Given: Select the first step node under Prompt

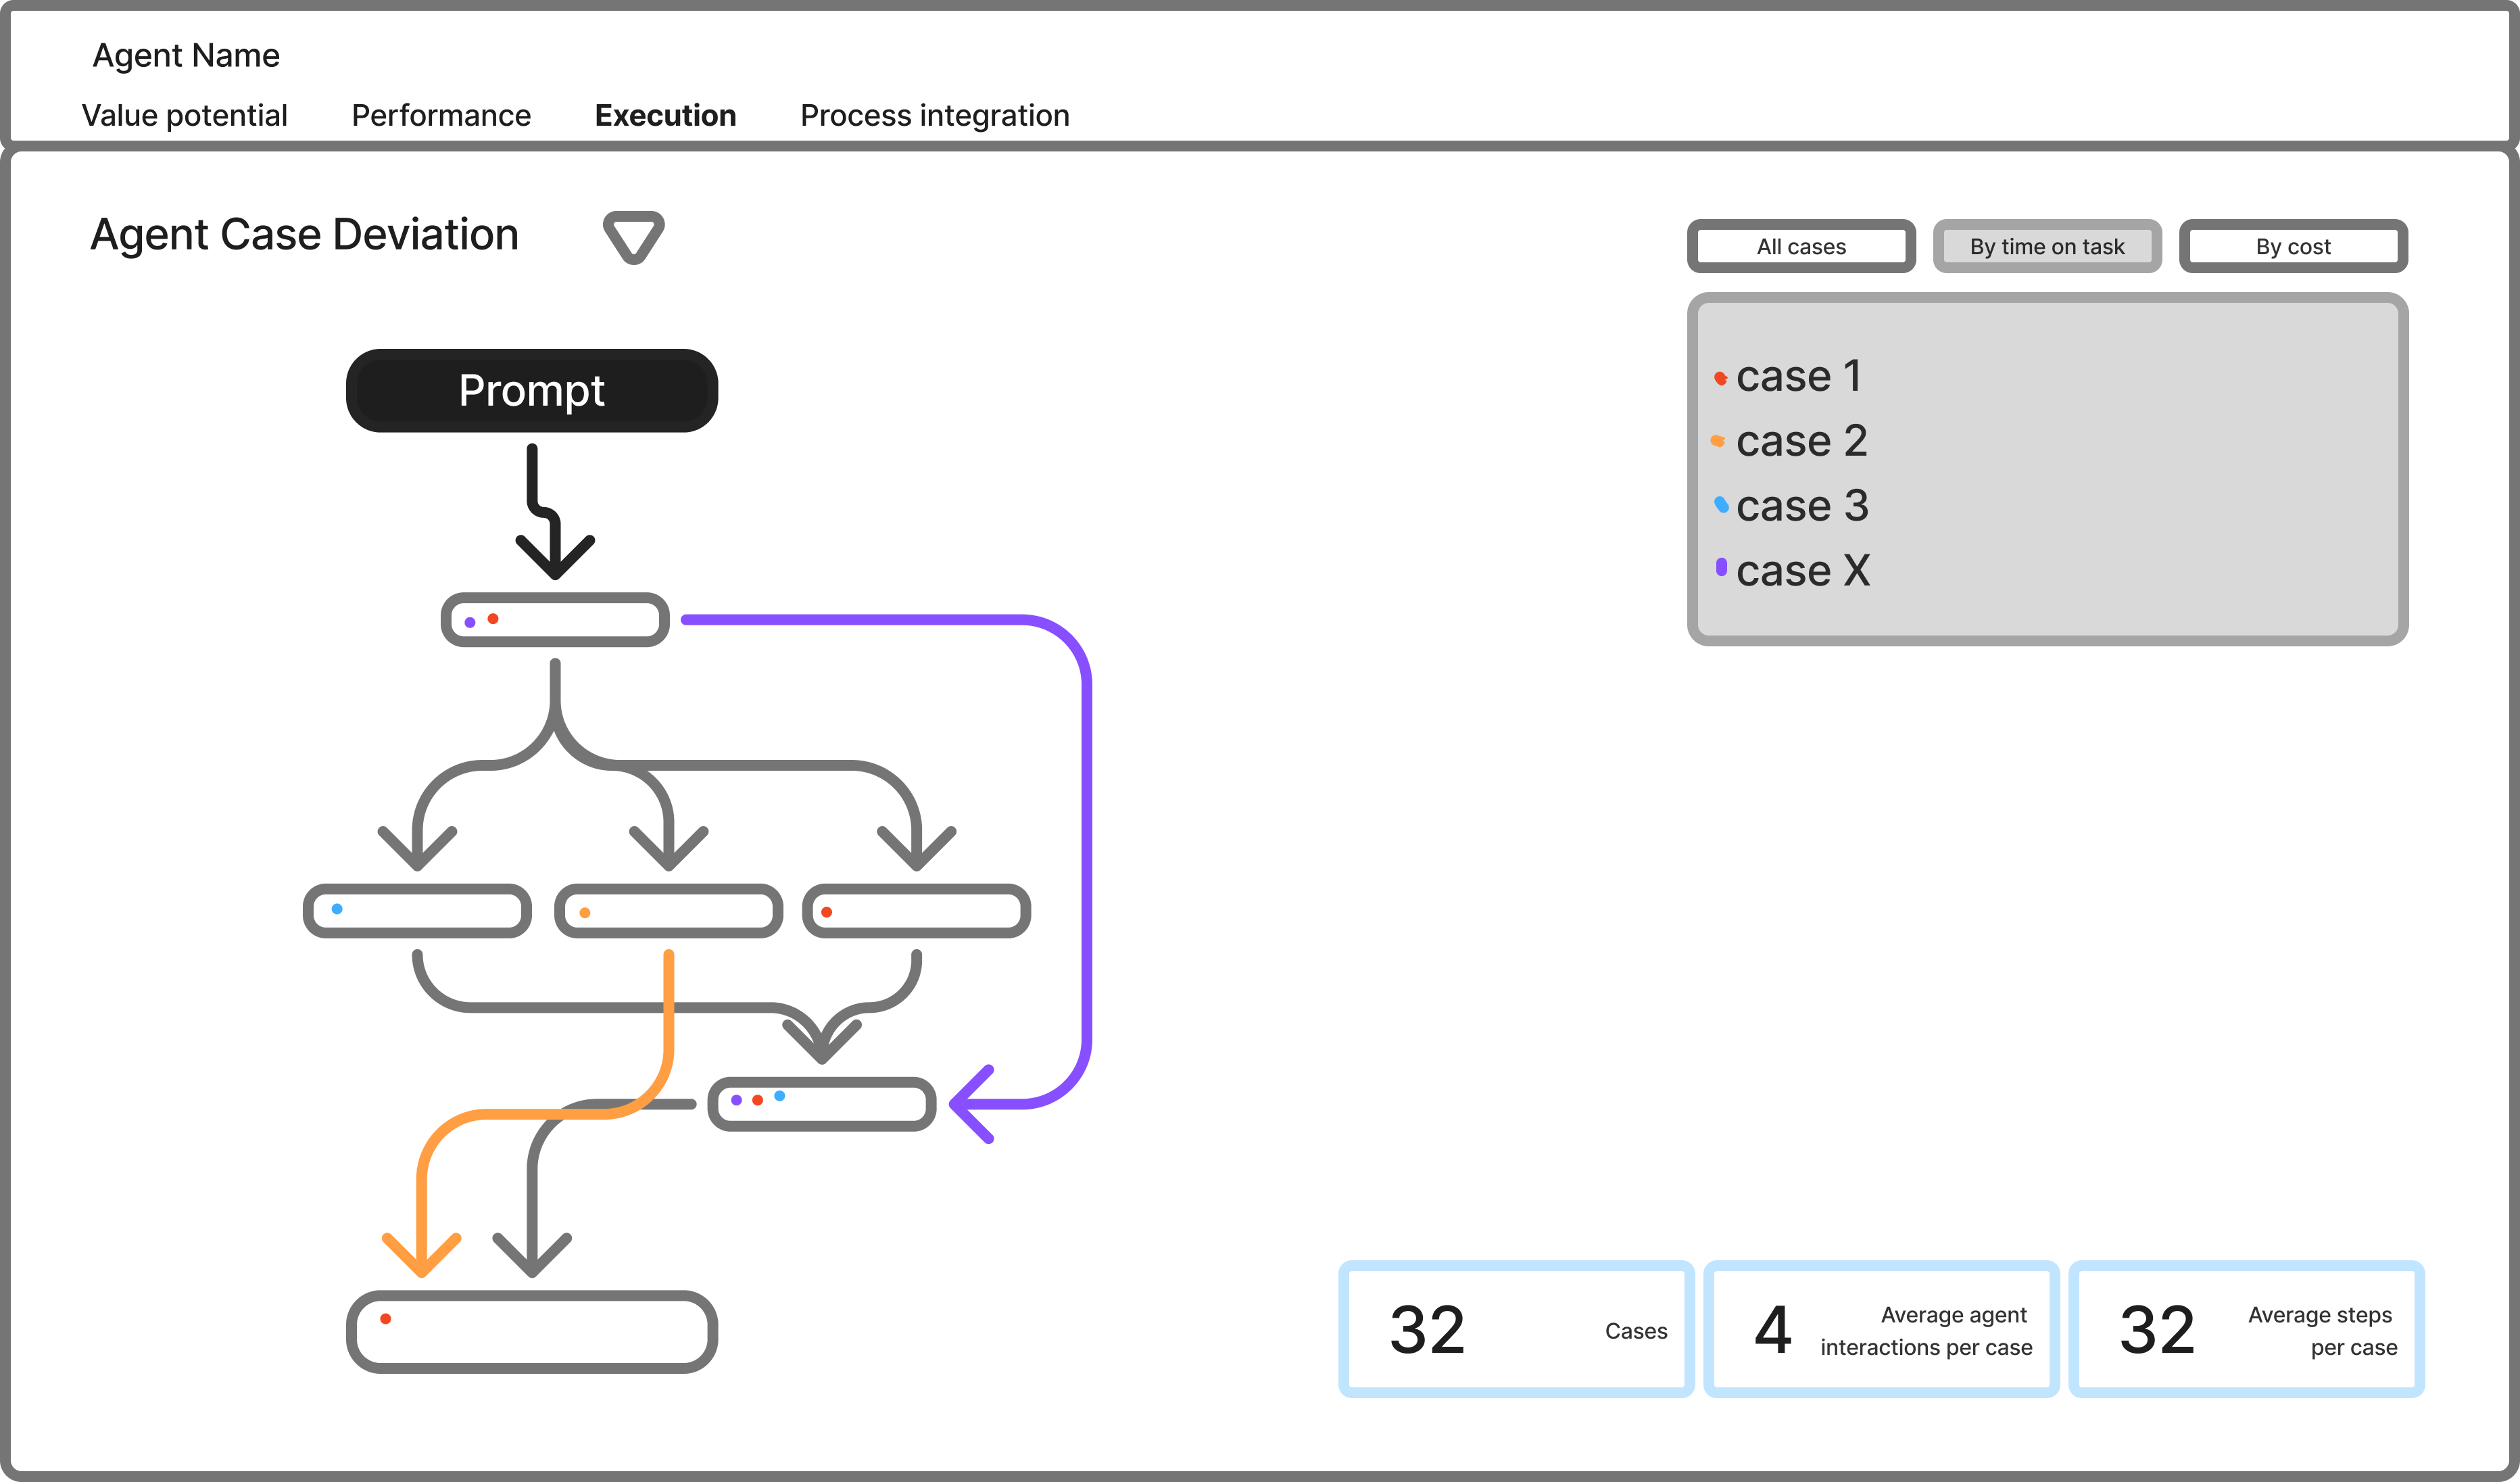Looking at the screenshot, I should pyautogui.click(x=555, y=619).
